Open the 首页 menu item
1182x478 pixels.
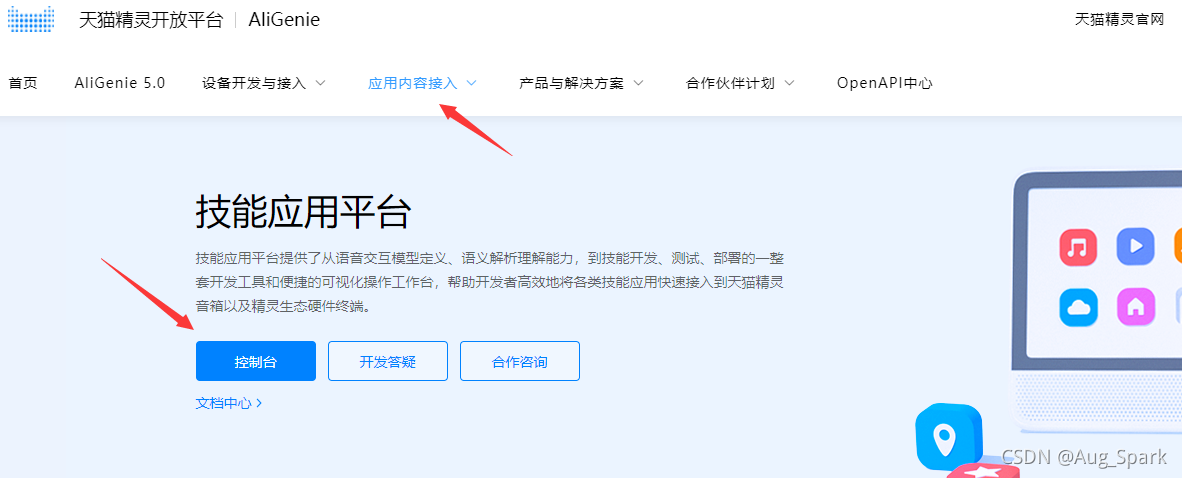click(x=23, y=84)
